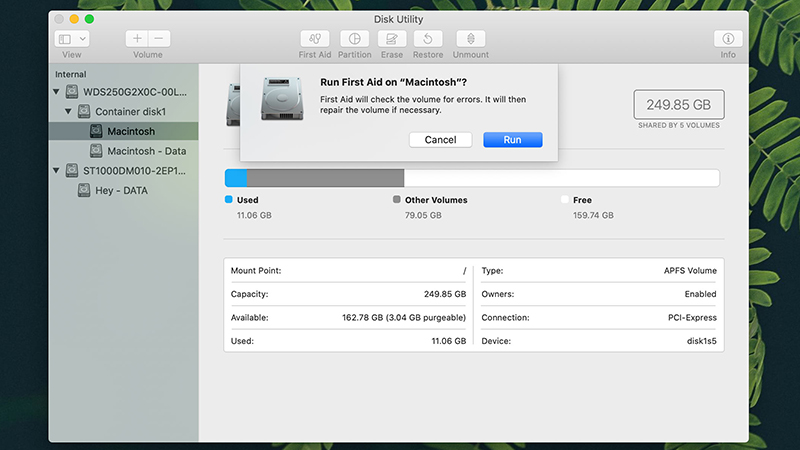Collapse the ST1000DM010-2EP1 disk tree
800x450 pixels.
pyautogui.click(x=56, y=170)
